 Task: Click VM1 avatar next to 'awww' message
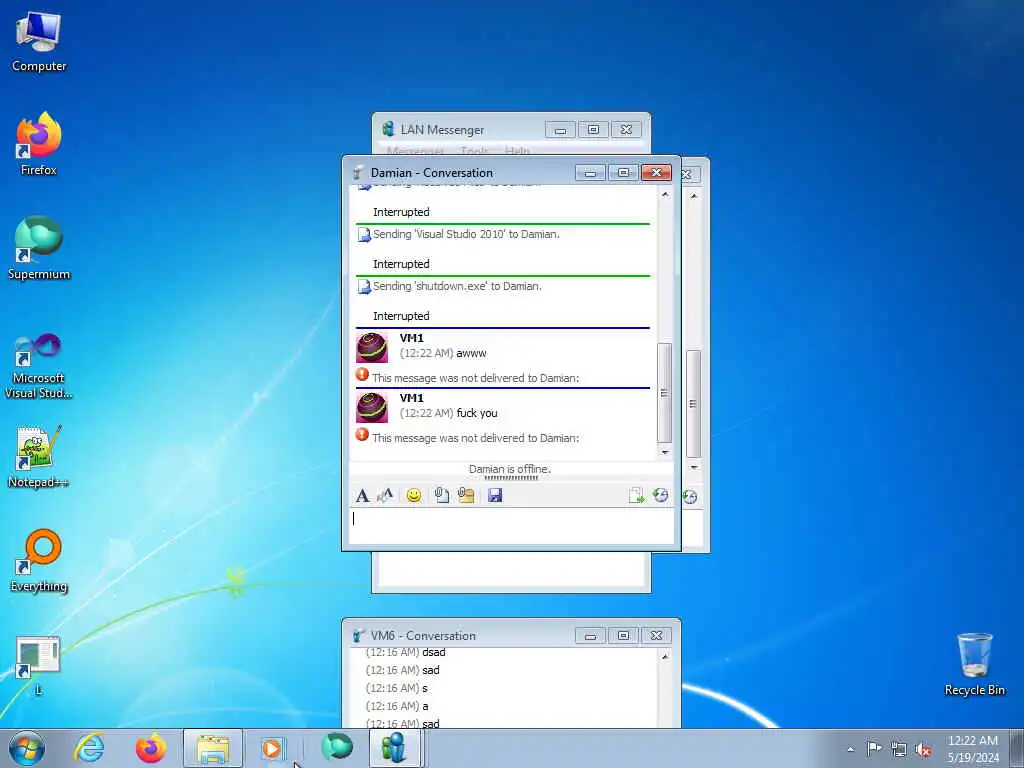372,347
